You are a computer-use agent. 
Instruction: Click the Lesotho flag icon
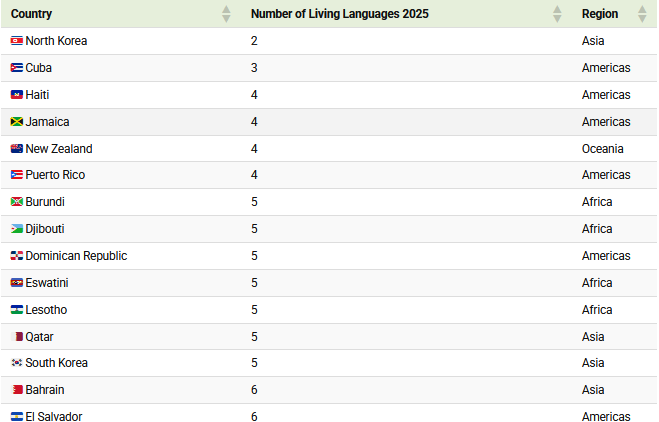point(17,310)
